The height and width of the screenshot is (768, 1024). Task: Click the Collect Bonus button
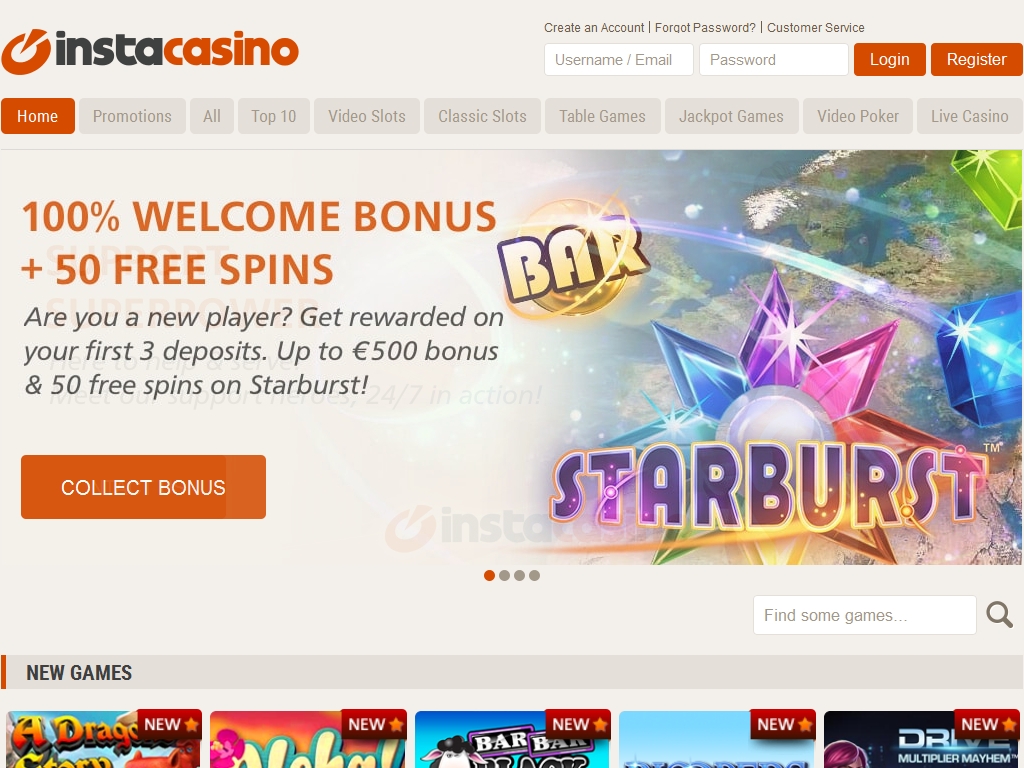(143, 487)
